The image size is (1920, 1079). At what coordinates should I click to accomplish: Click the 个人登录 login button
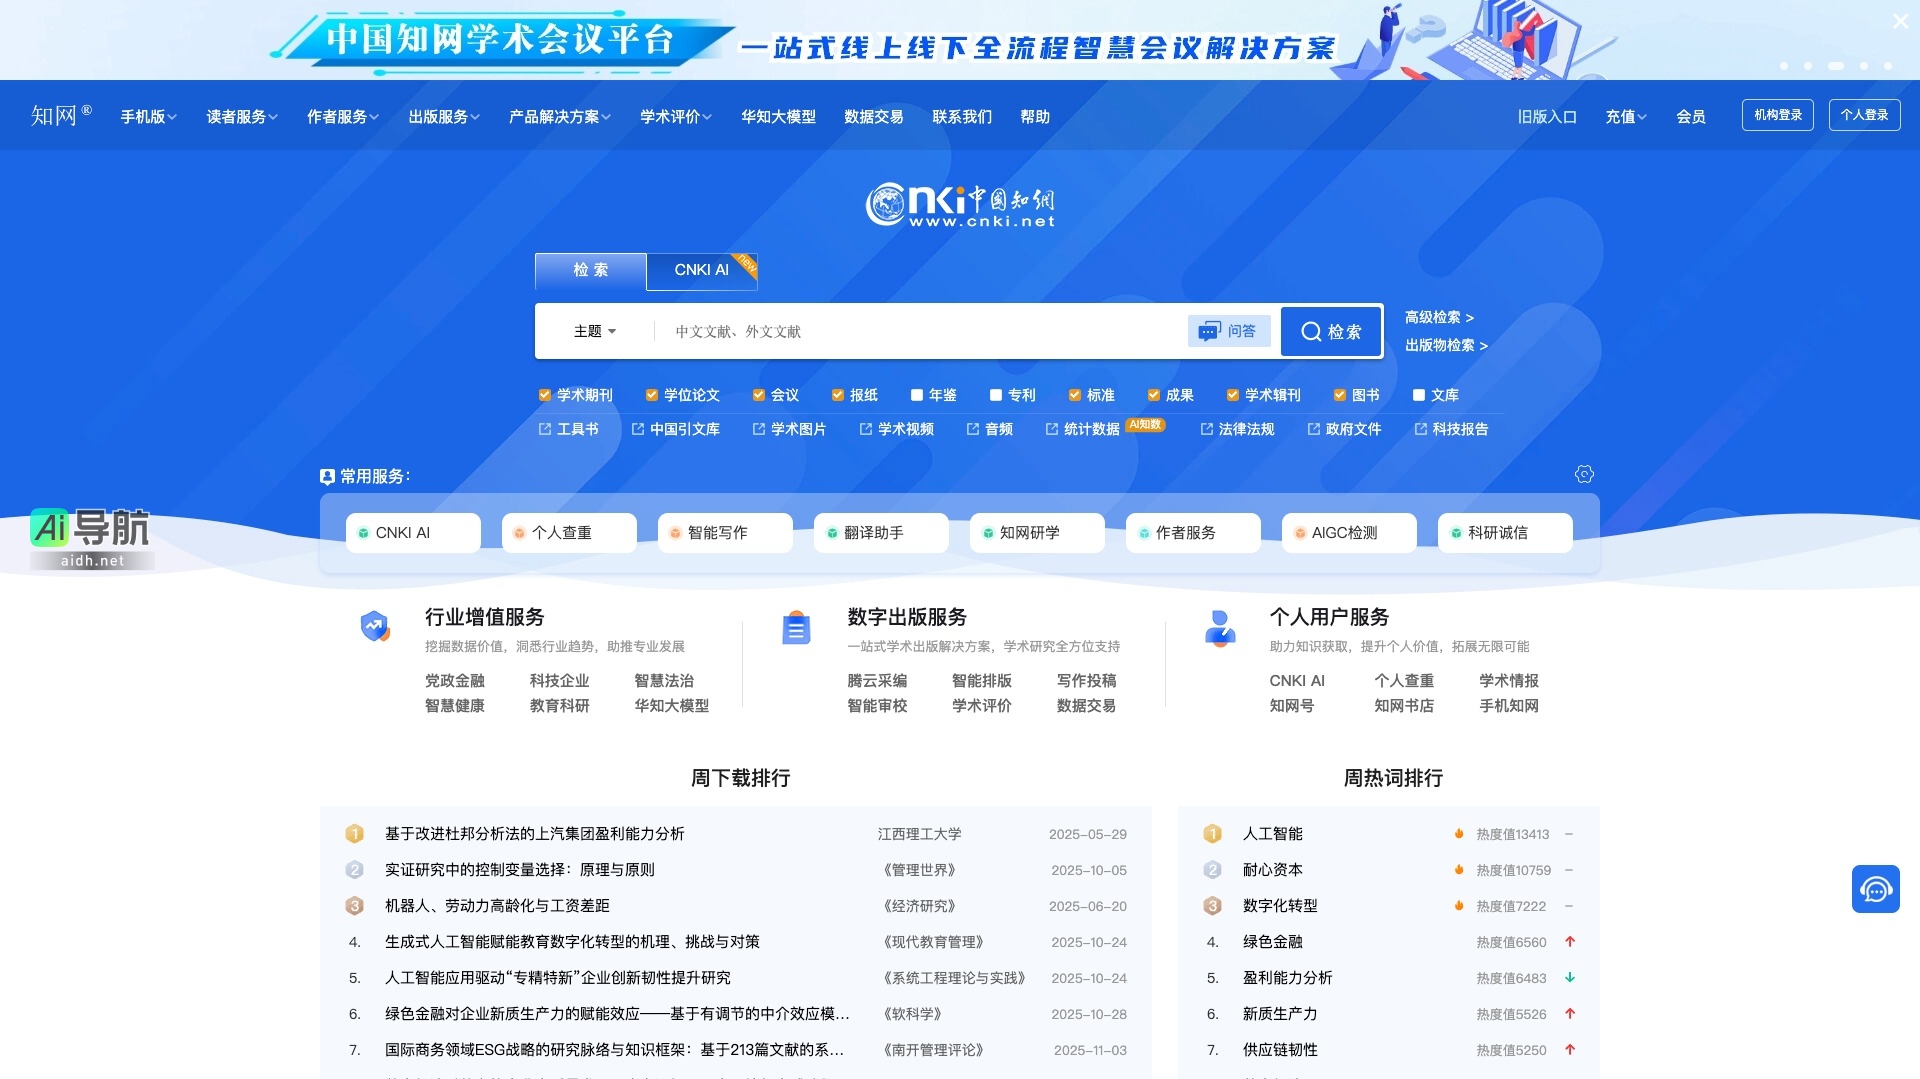point(1864,115)
